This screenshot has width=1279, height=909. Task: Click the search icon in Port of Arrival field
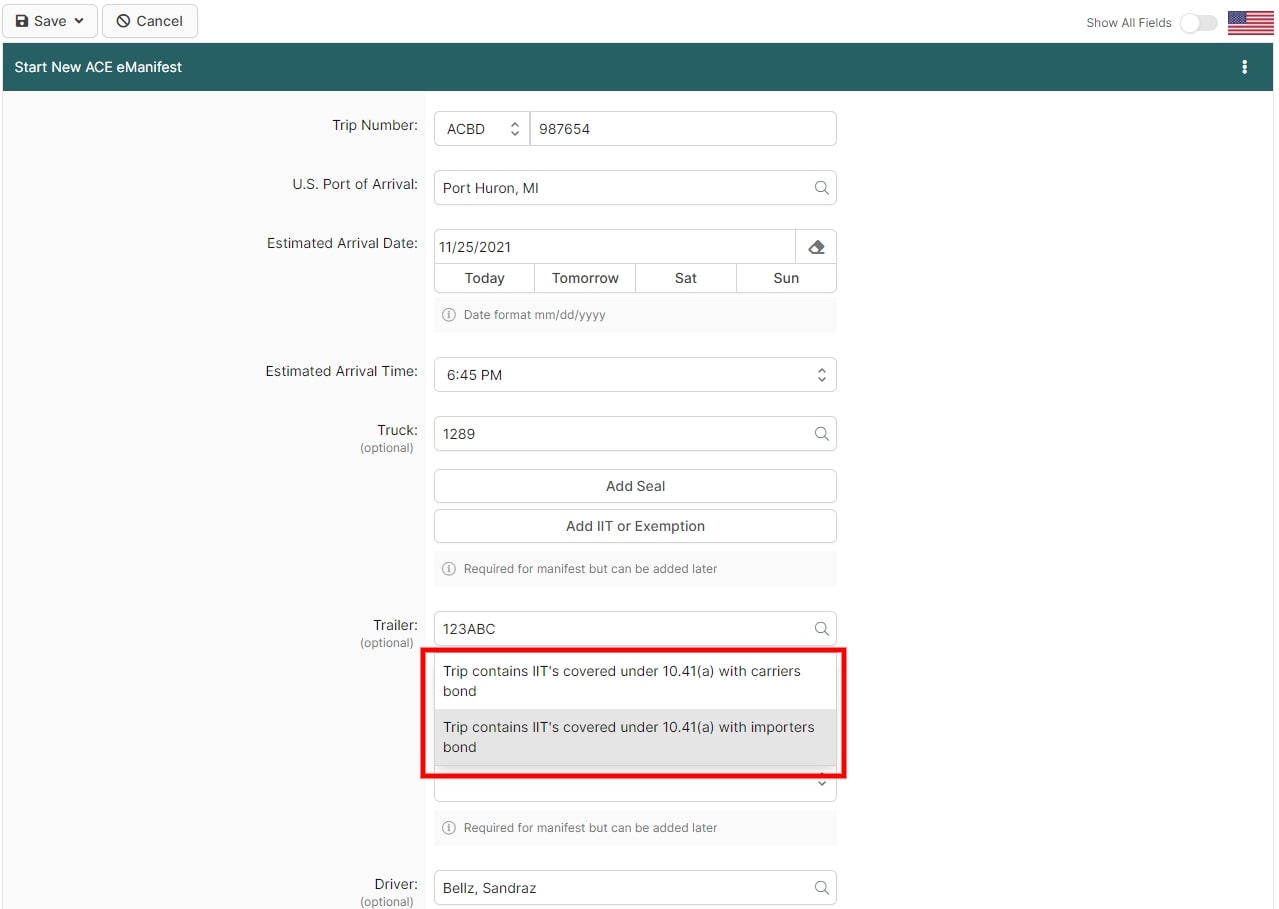coord(821,188)
